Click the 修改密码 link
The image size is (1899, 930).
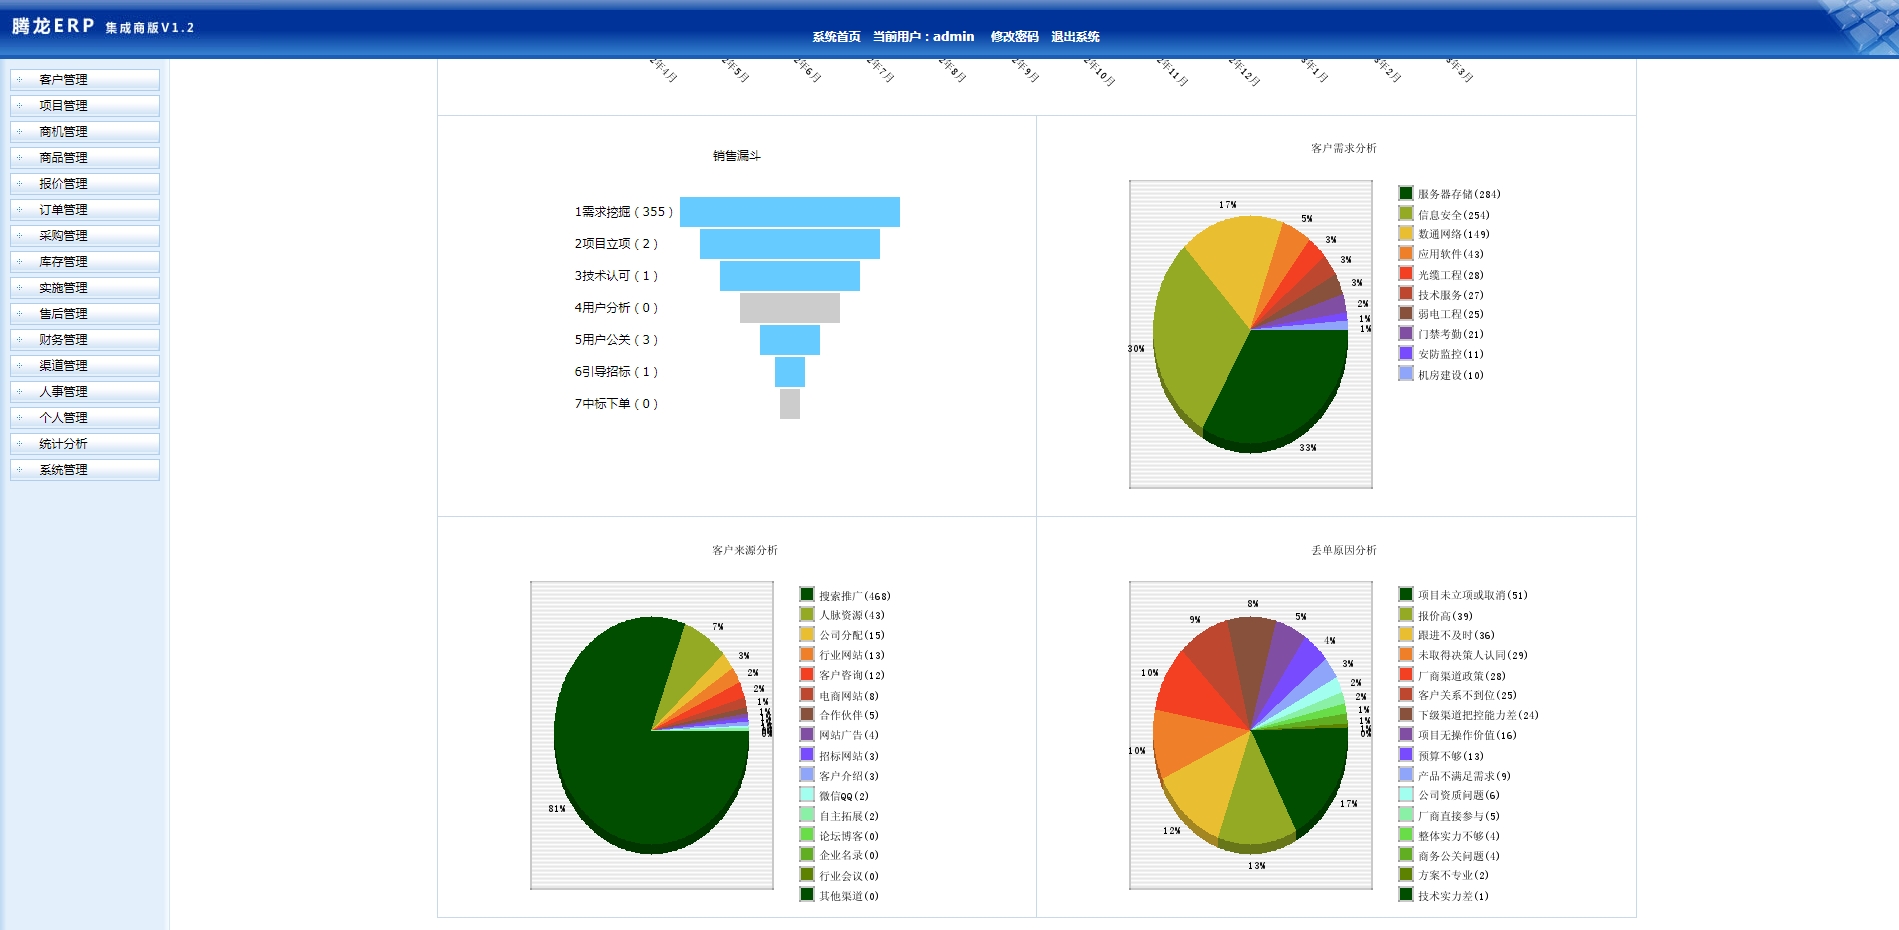[1014, 37]
